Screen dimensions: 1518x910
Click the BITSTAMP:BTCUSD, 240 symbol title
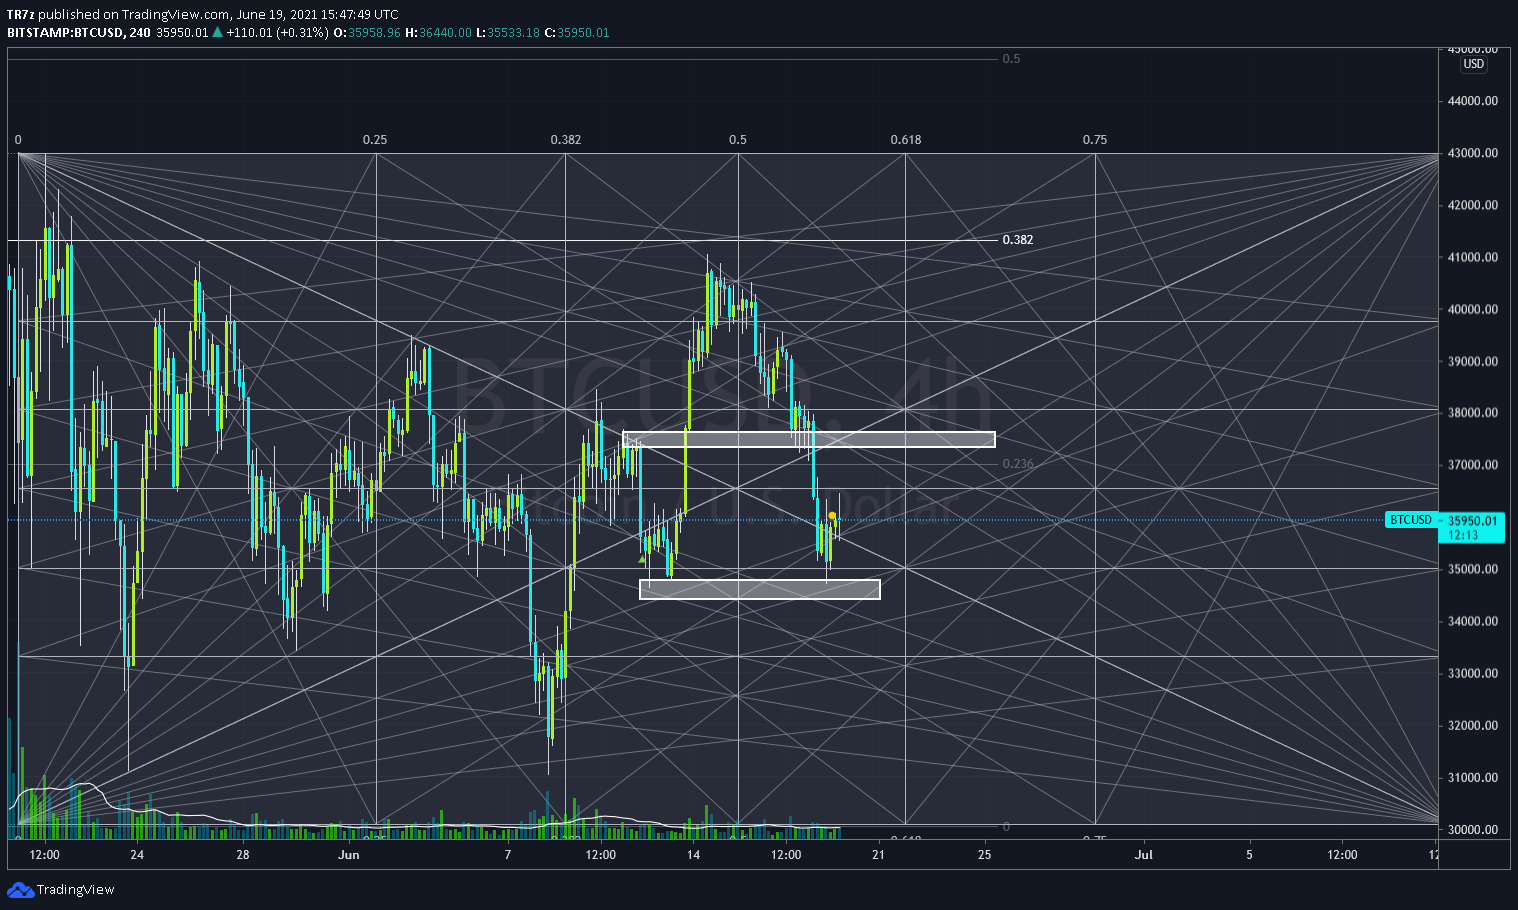[x=79, y=33]
